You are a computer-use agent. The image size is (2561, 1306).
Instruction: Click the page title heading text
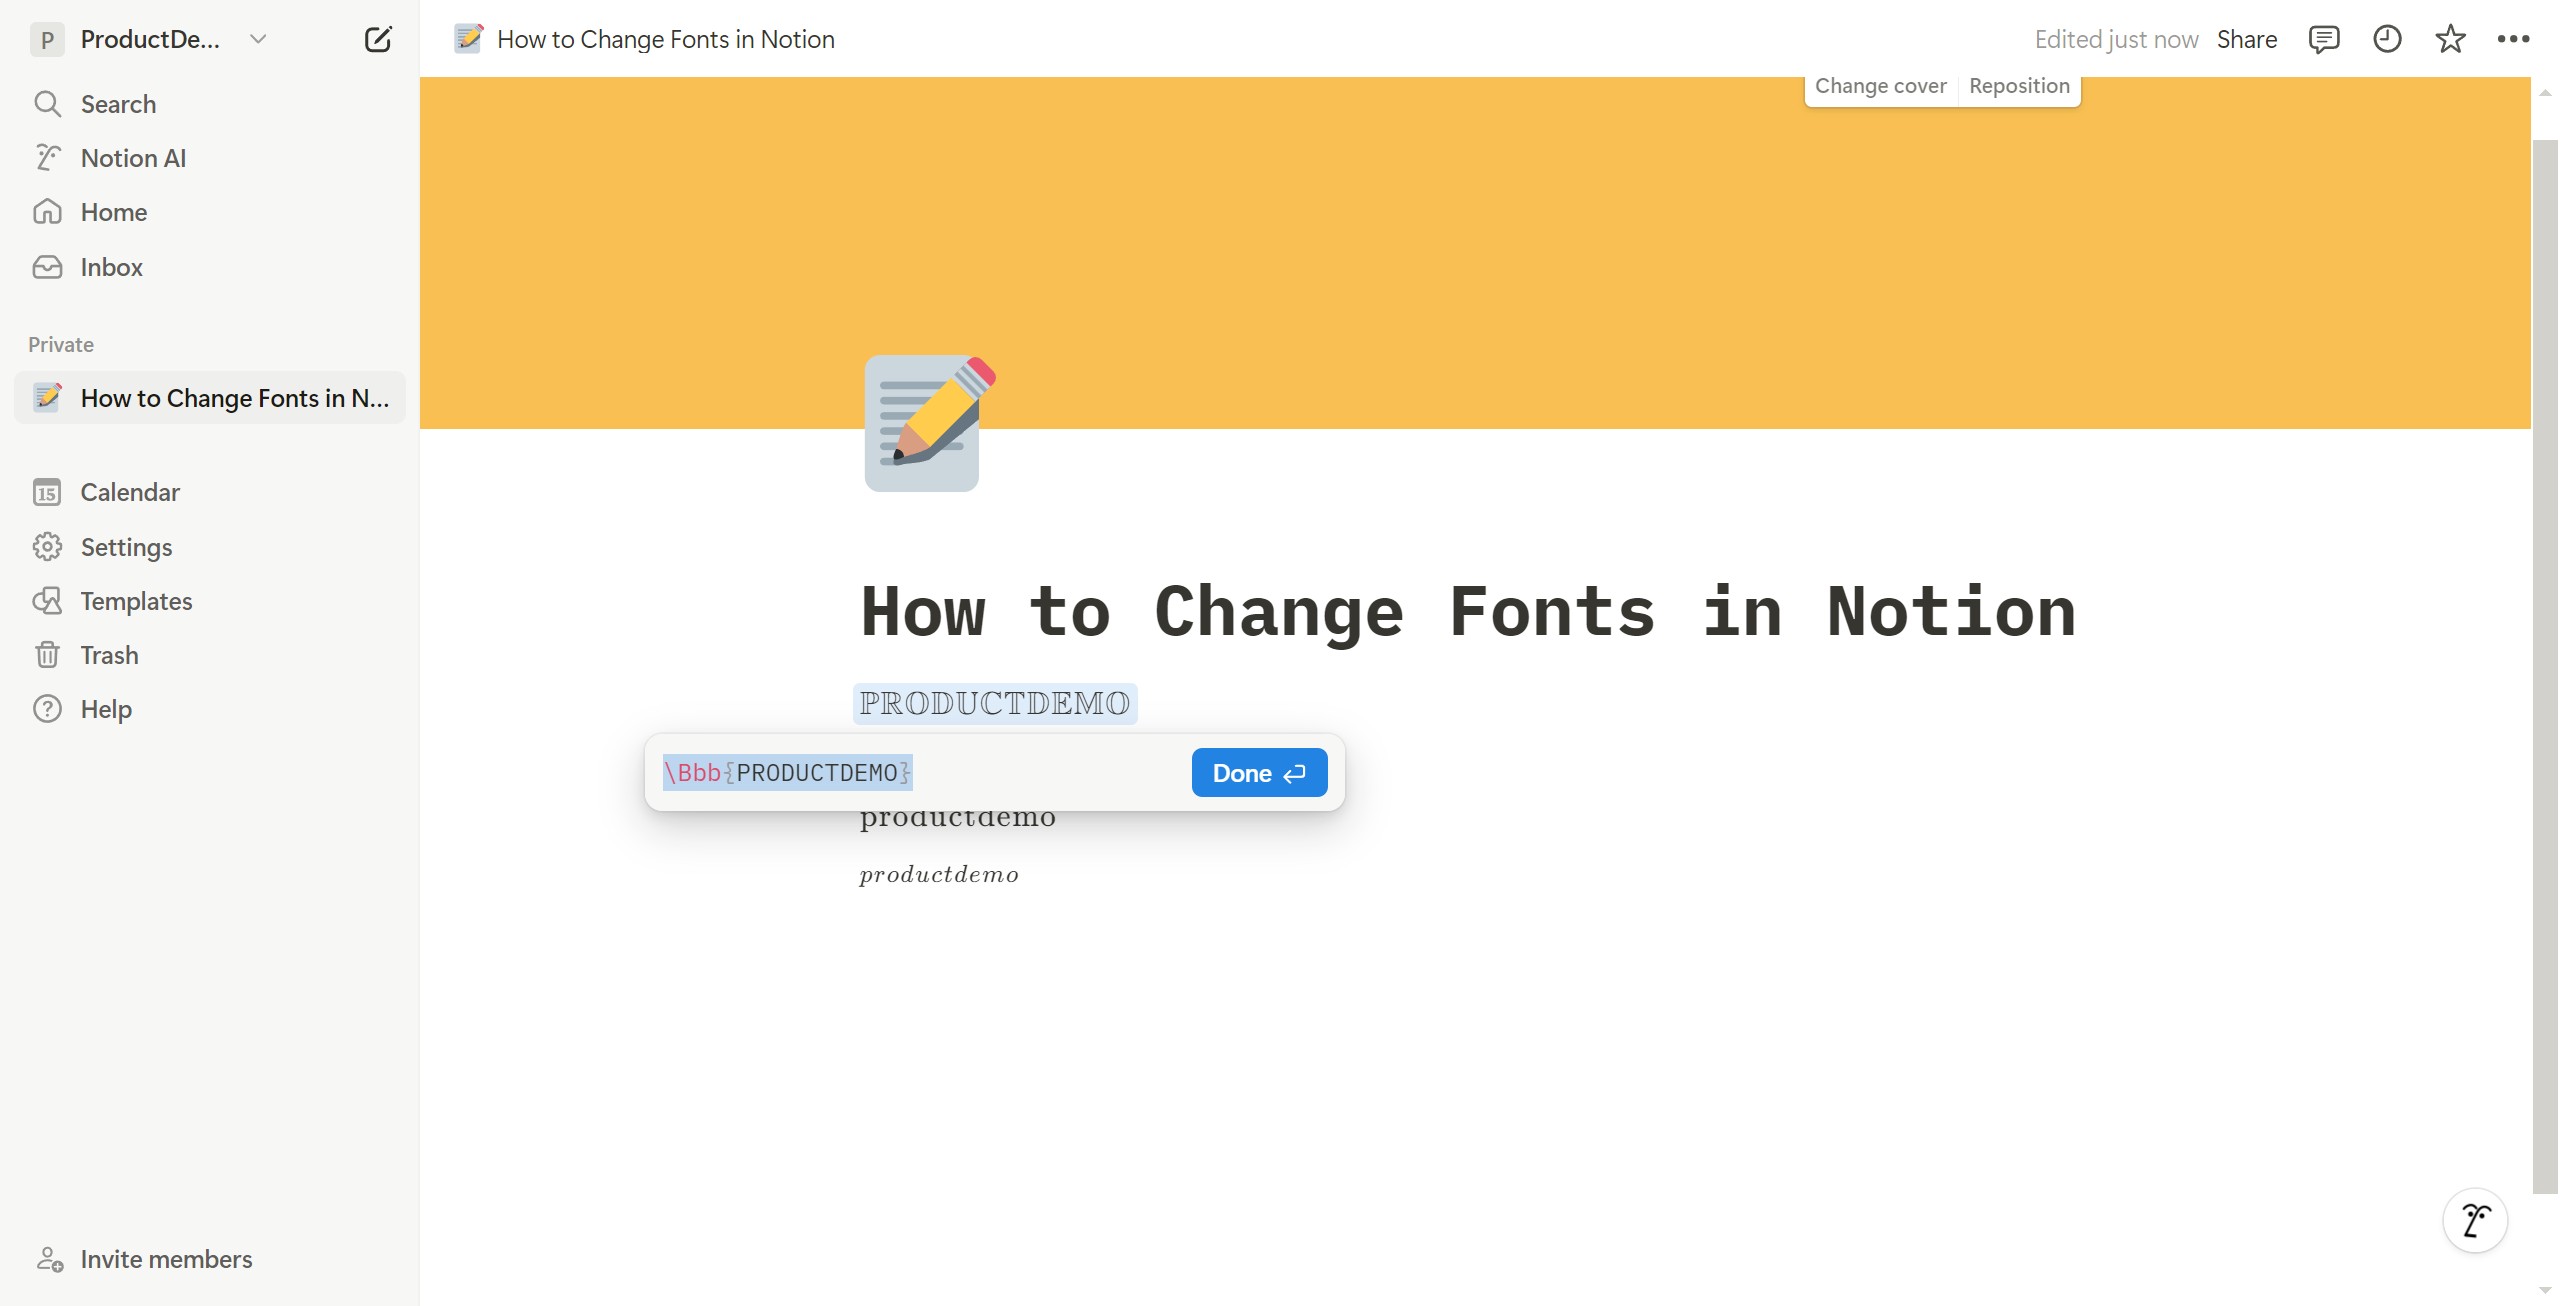pos(1468,611)
